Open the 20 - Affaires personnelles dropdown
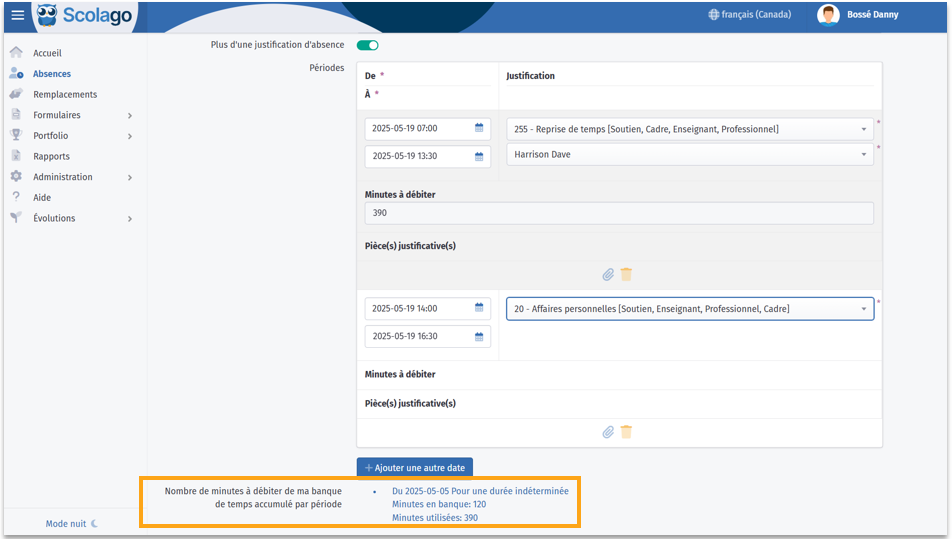 [690, 308]
